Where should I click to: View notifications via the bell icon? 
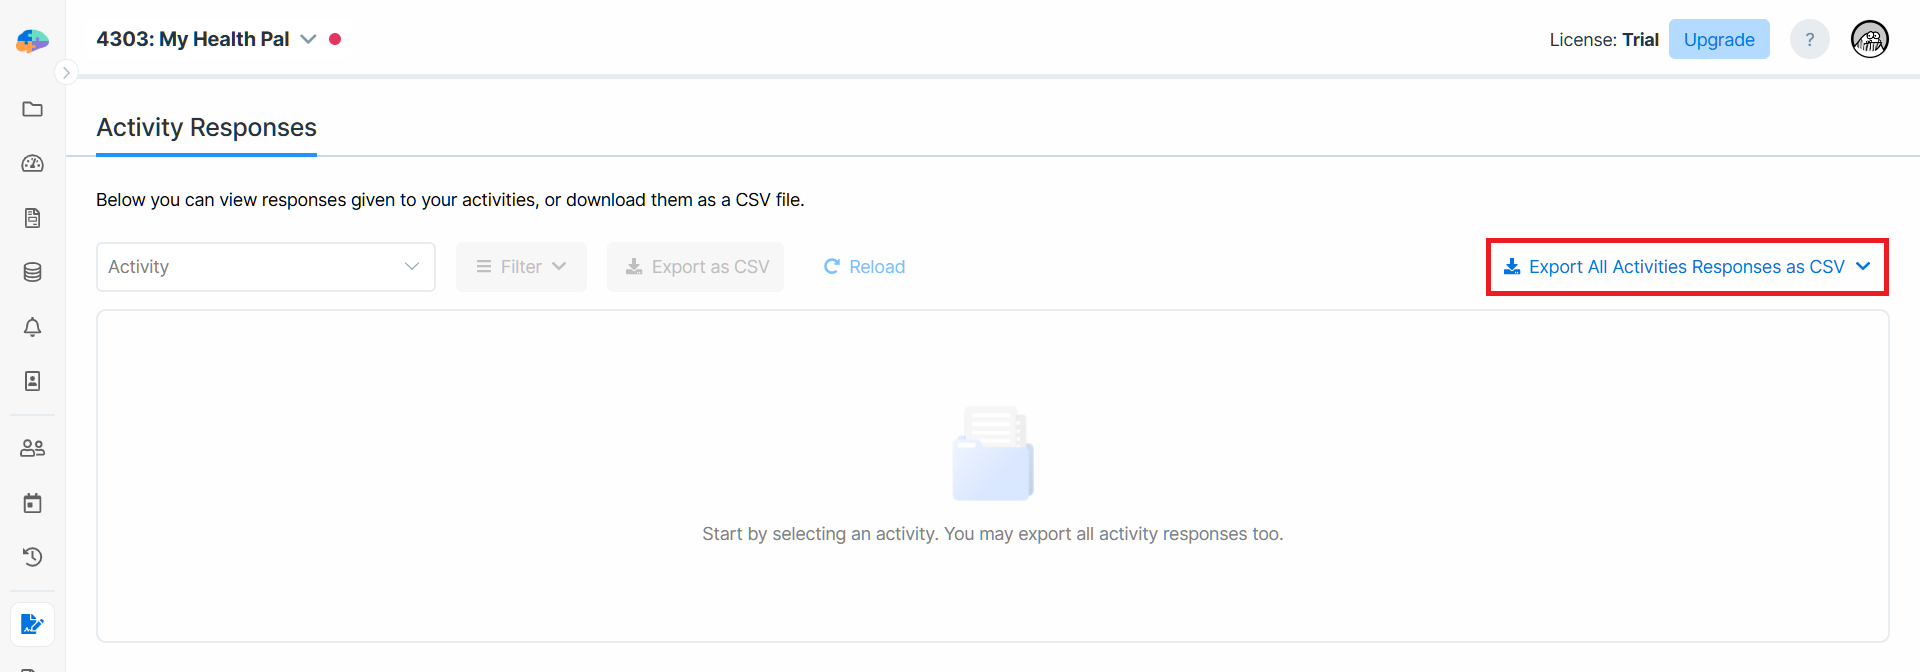point(32,326)
